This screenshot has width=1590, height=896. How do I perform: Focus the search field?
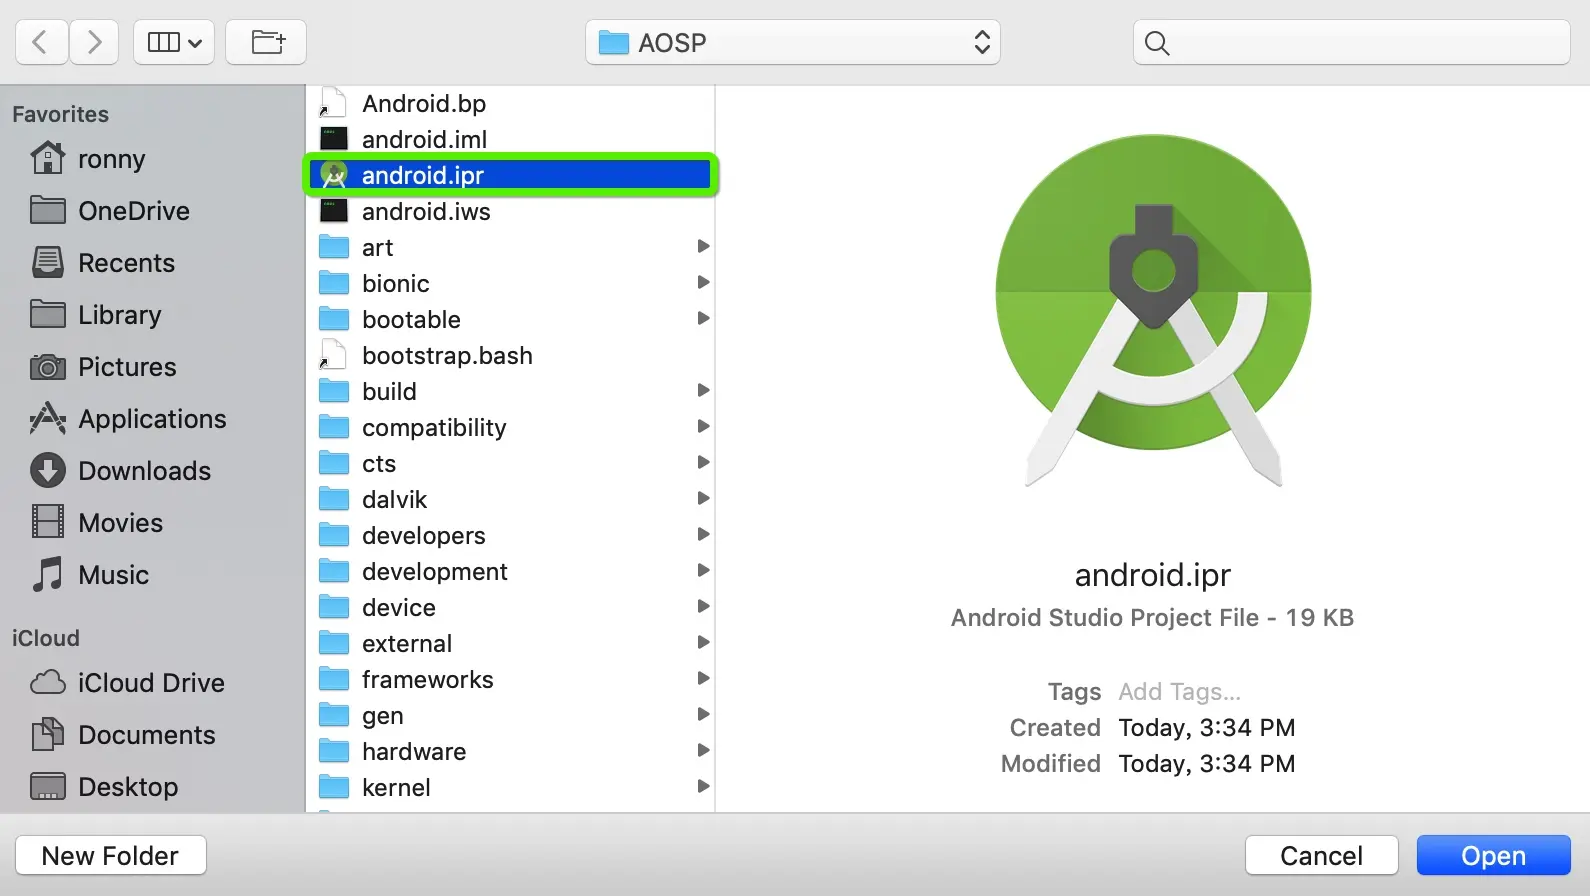1352,42
